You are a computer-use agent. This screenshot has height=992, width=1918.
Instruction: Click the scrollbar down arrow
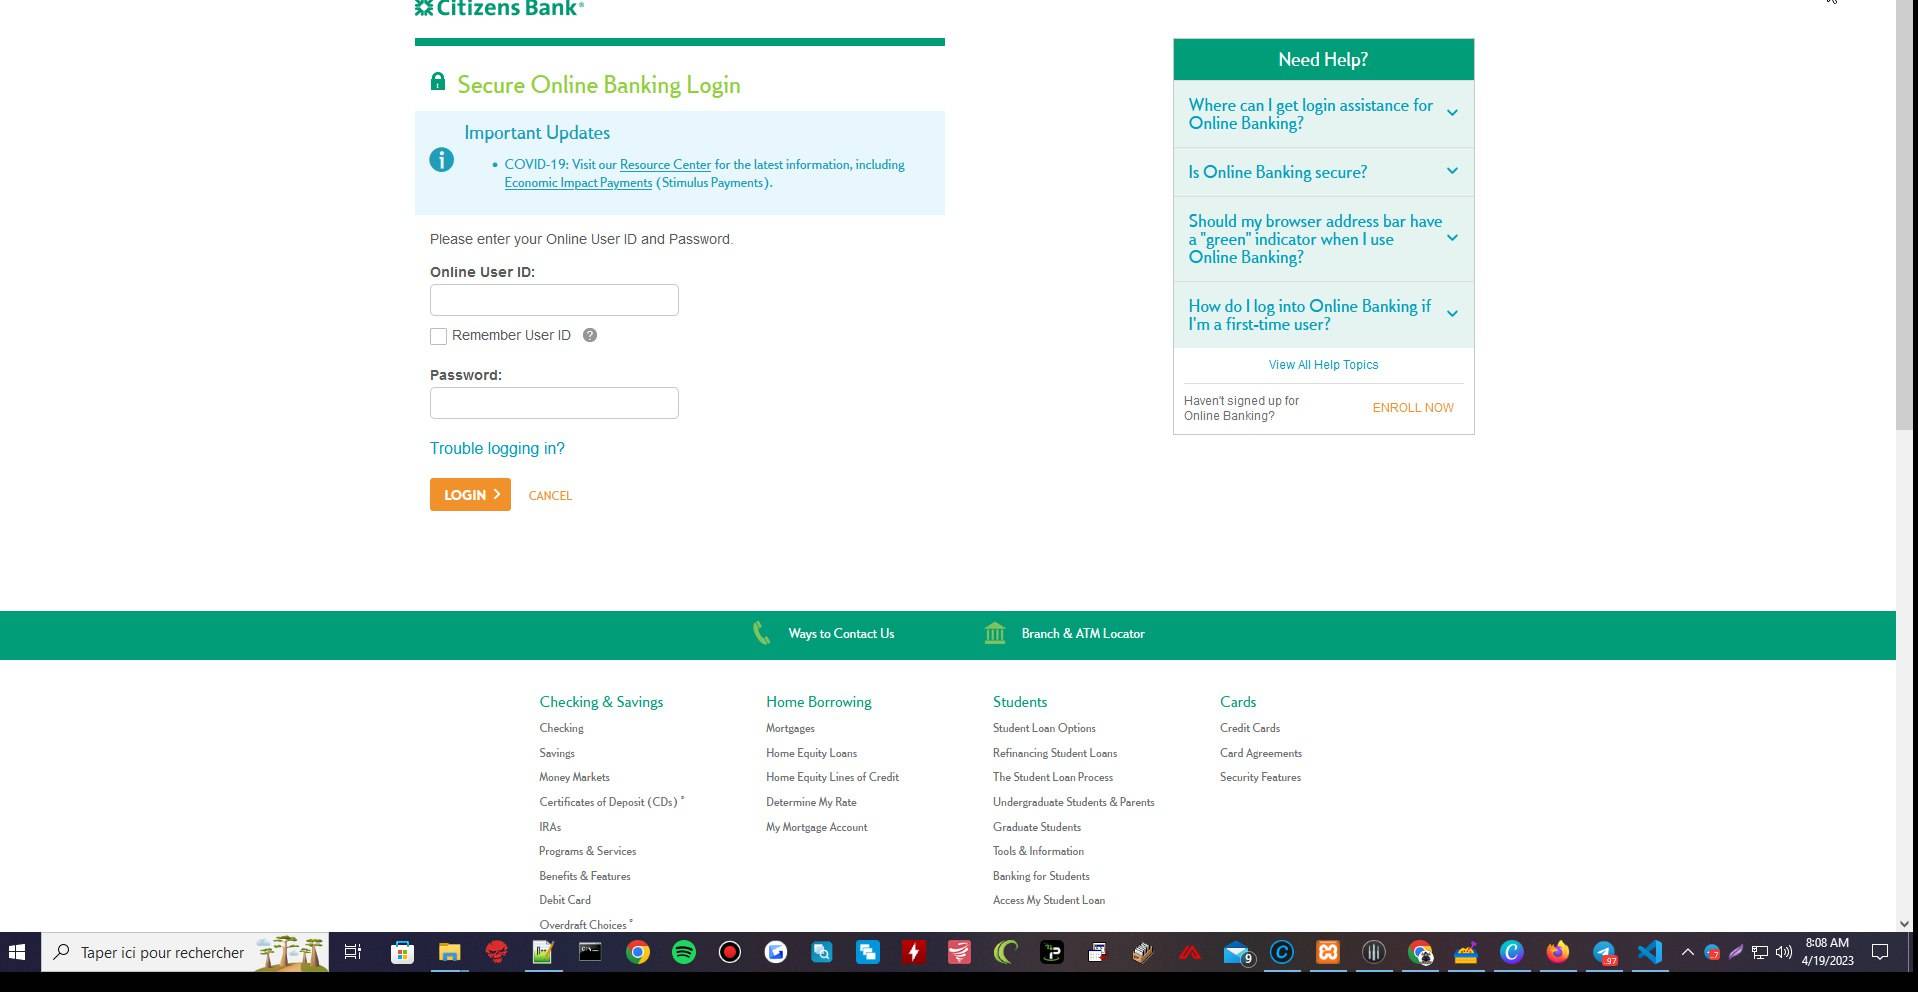tap(1904, 924)
